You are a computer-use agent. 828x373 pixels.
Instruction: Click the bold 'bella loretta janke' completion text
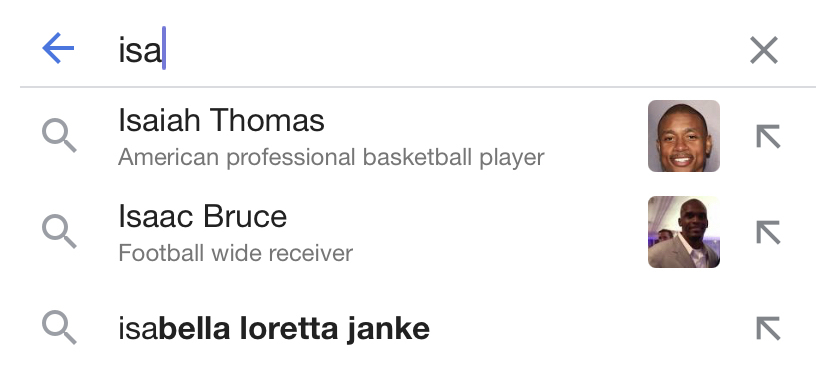[x=294, y=329]
